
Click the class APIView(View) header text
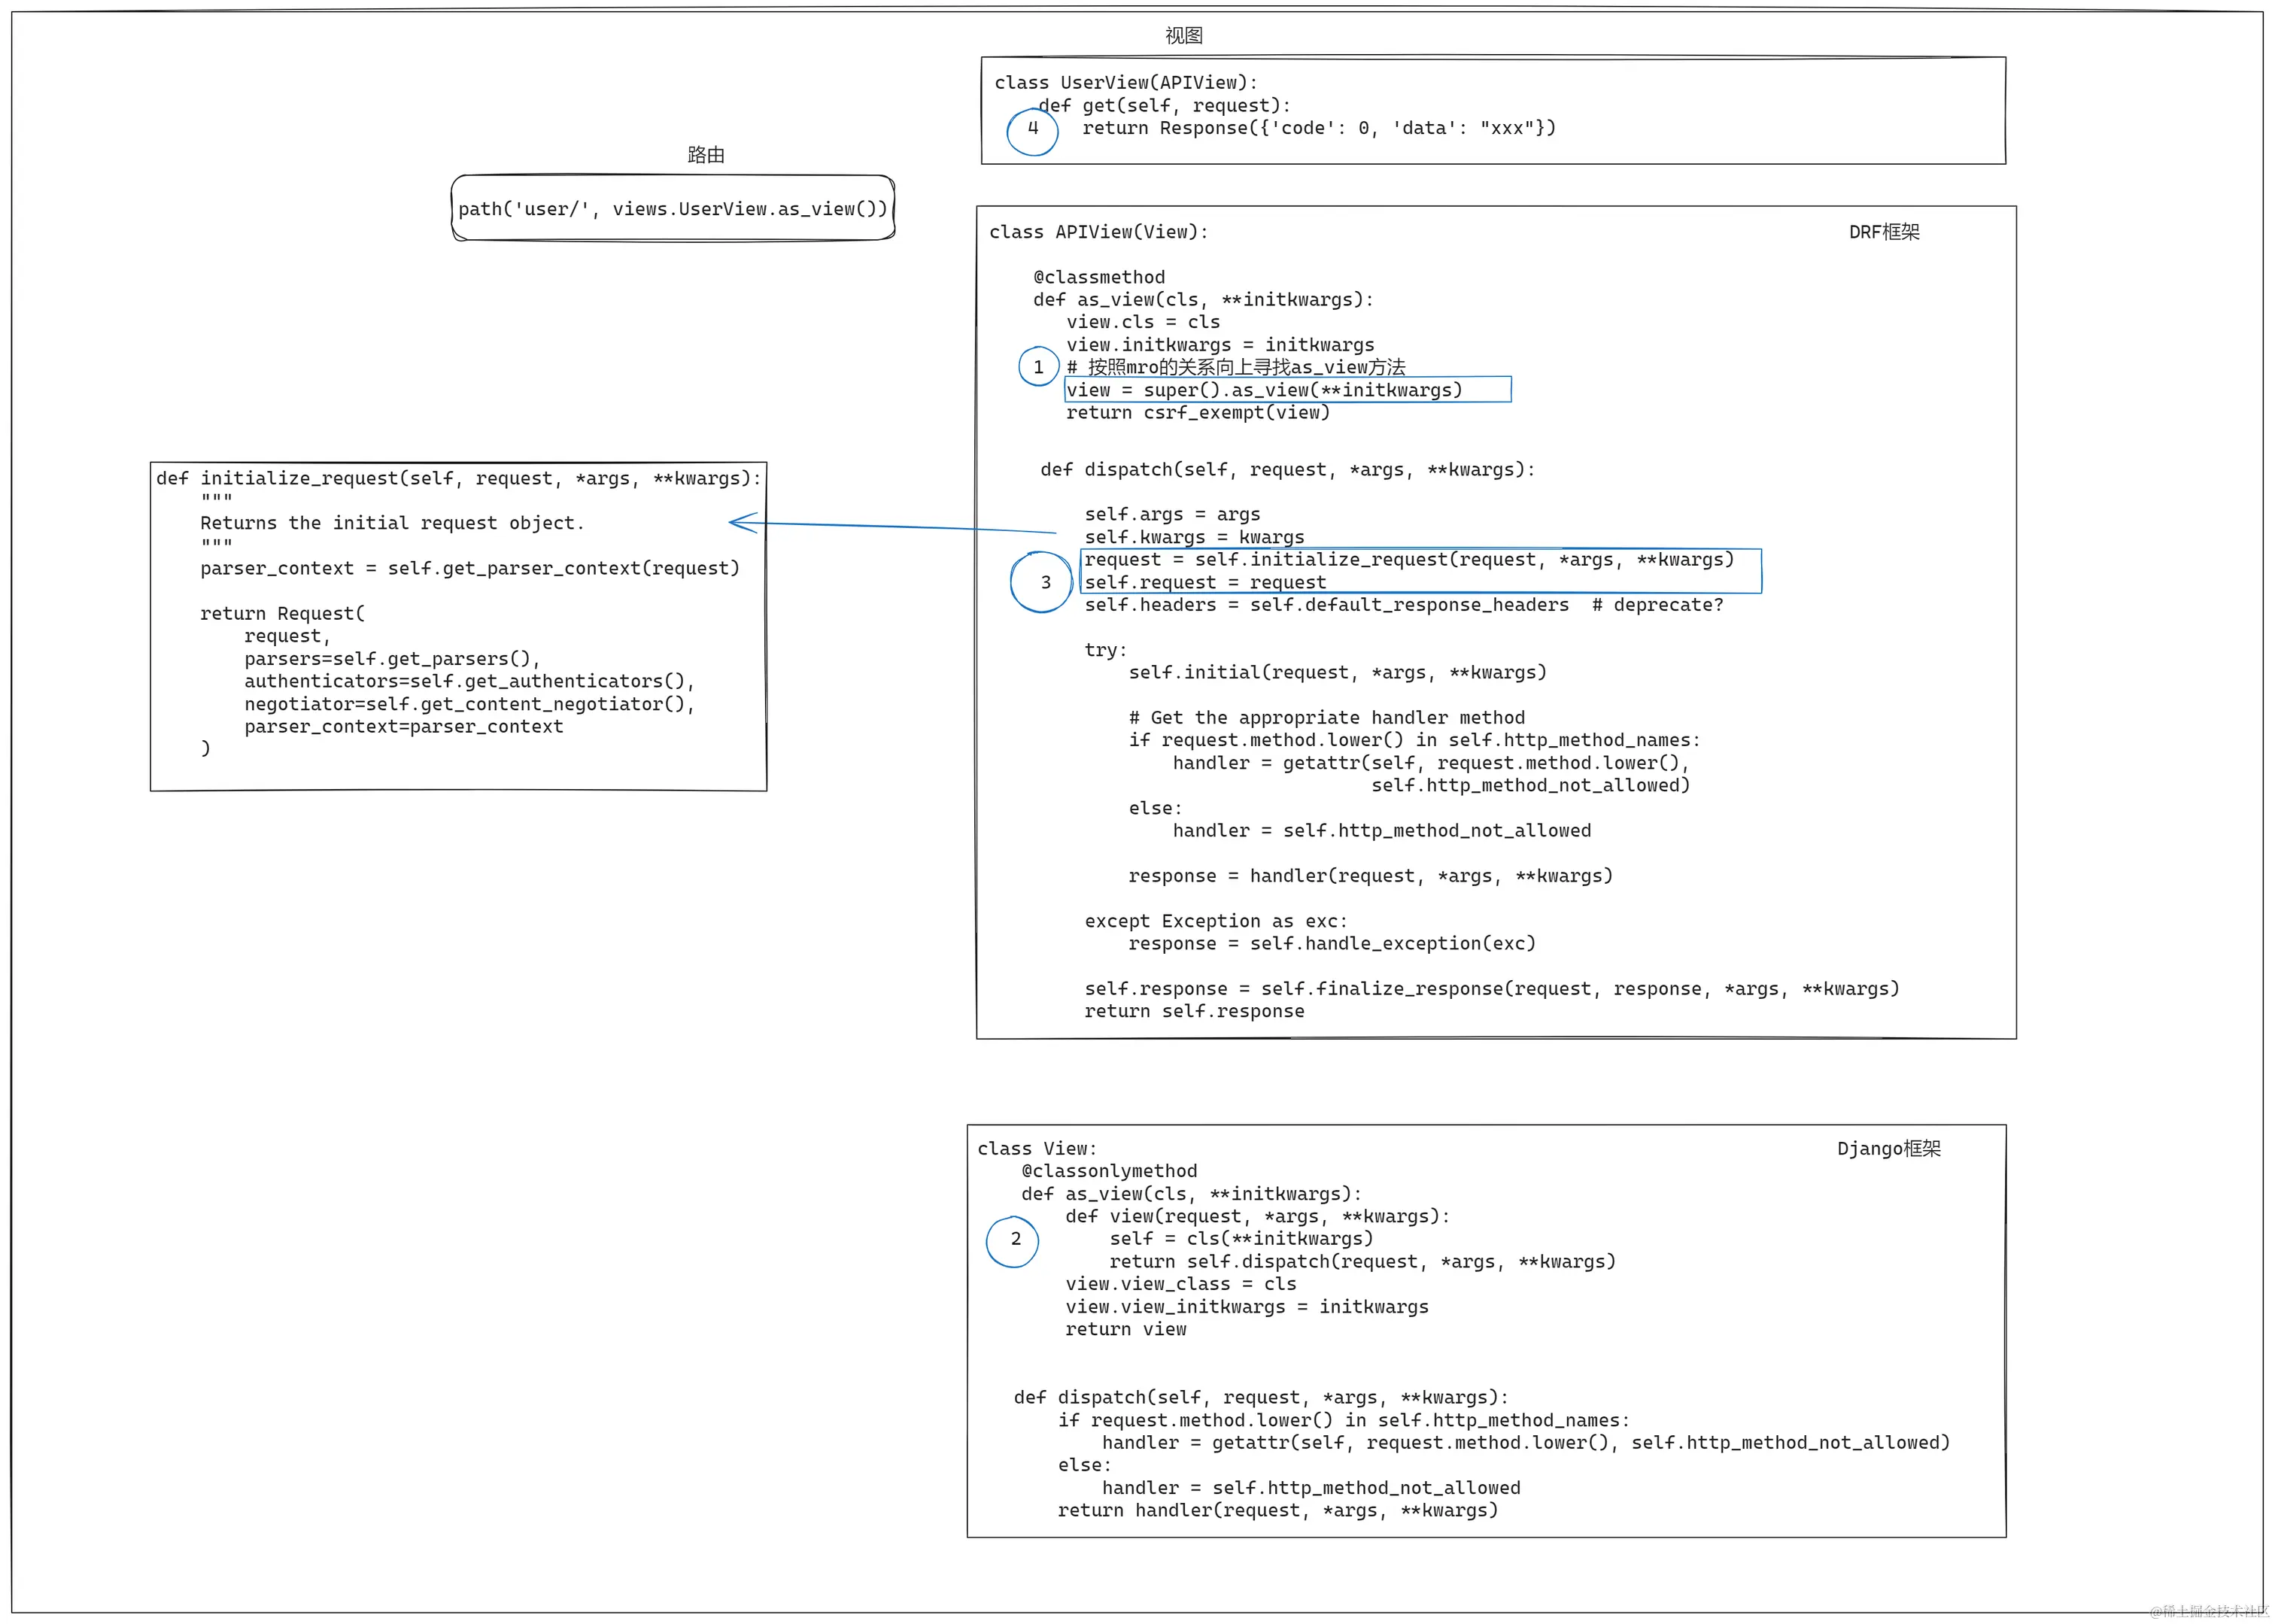point(1098,232)
